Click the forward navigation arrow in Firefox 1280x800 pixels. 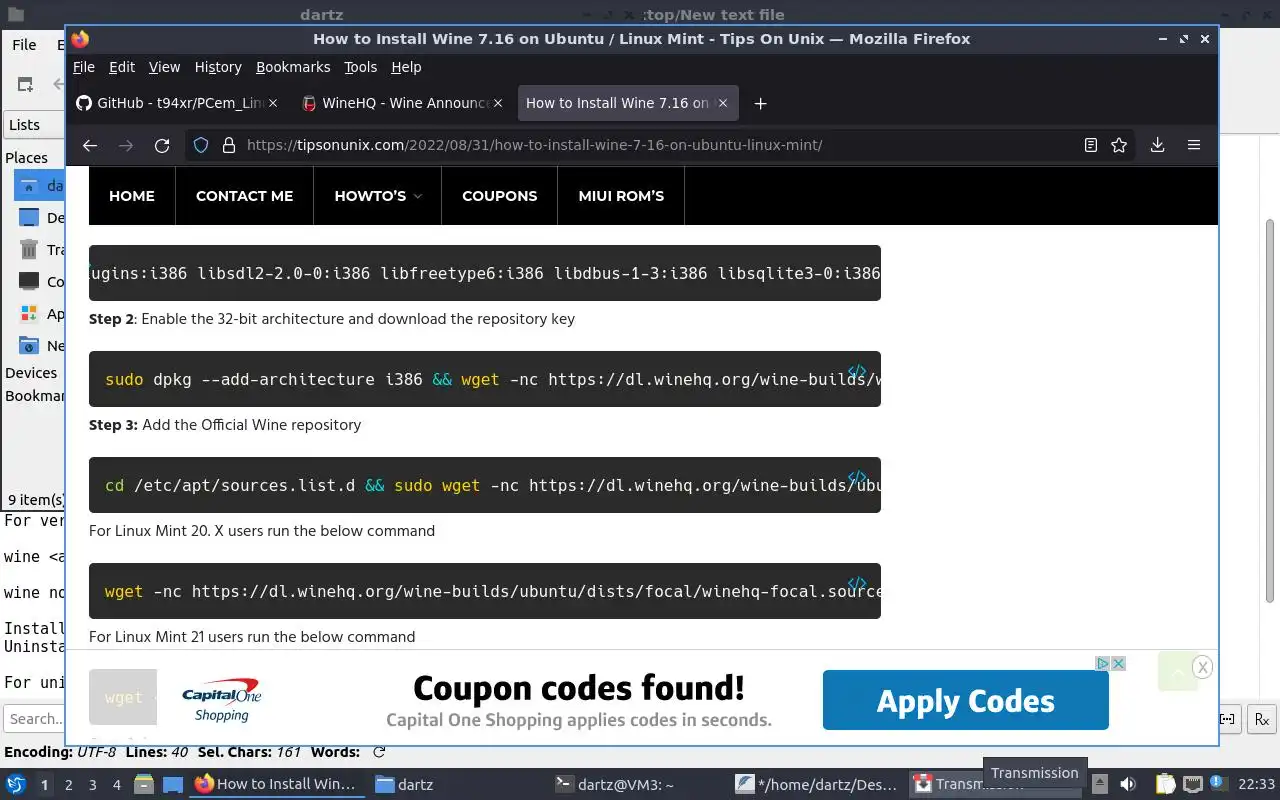pos(126,145)
